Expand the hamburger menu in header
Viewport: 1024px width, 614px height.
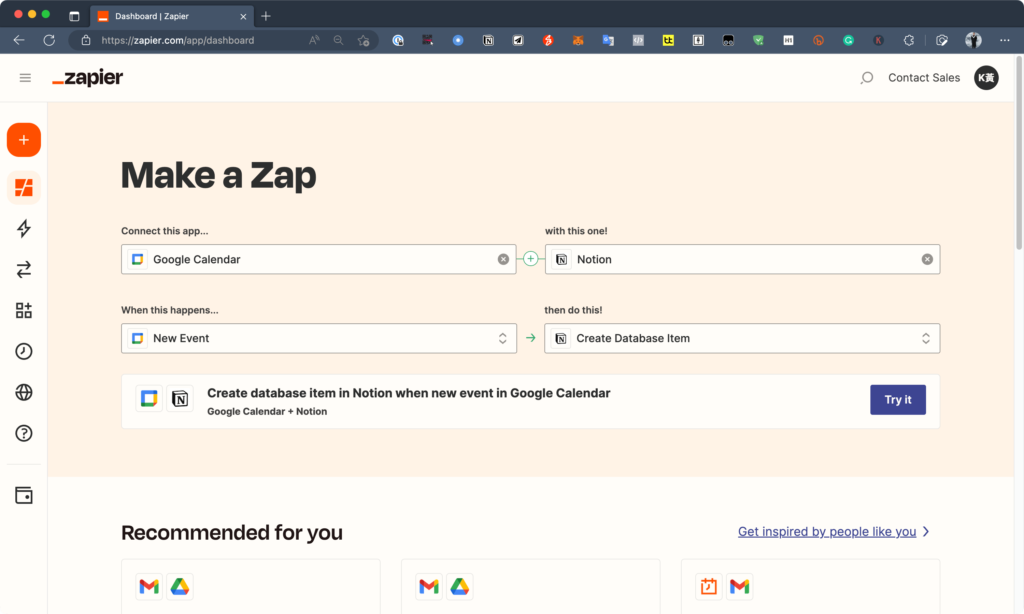25,78
